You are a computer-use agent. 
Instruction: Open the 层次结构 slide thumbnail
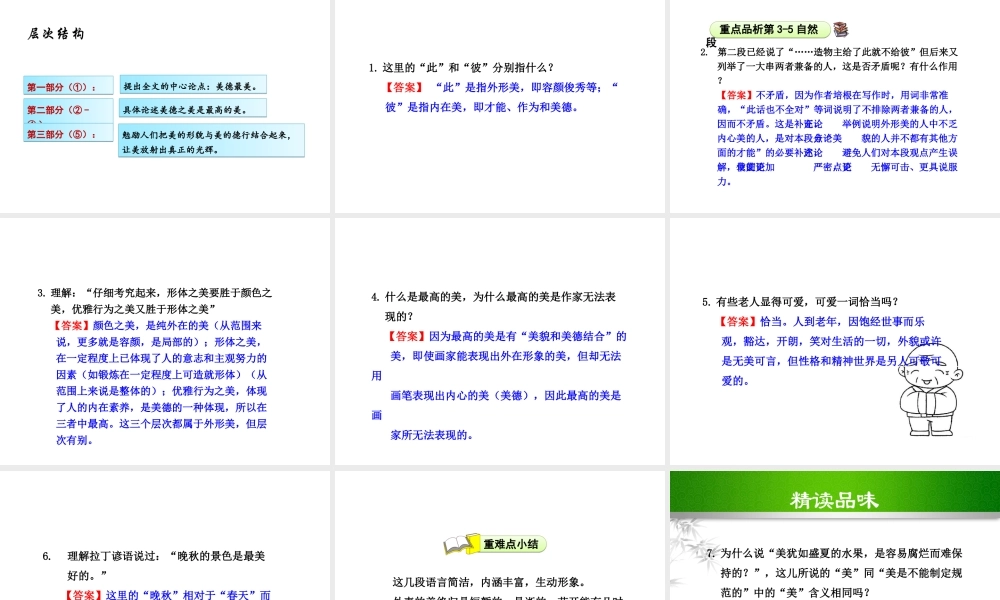[165, 107]
